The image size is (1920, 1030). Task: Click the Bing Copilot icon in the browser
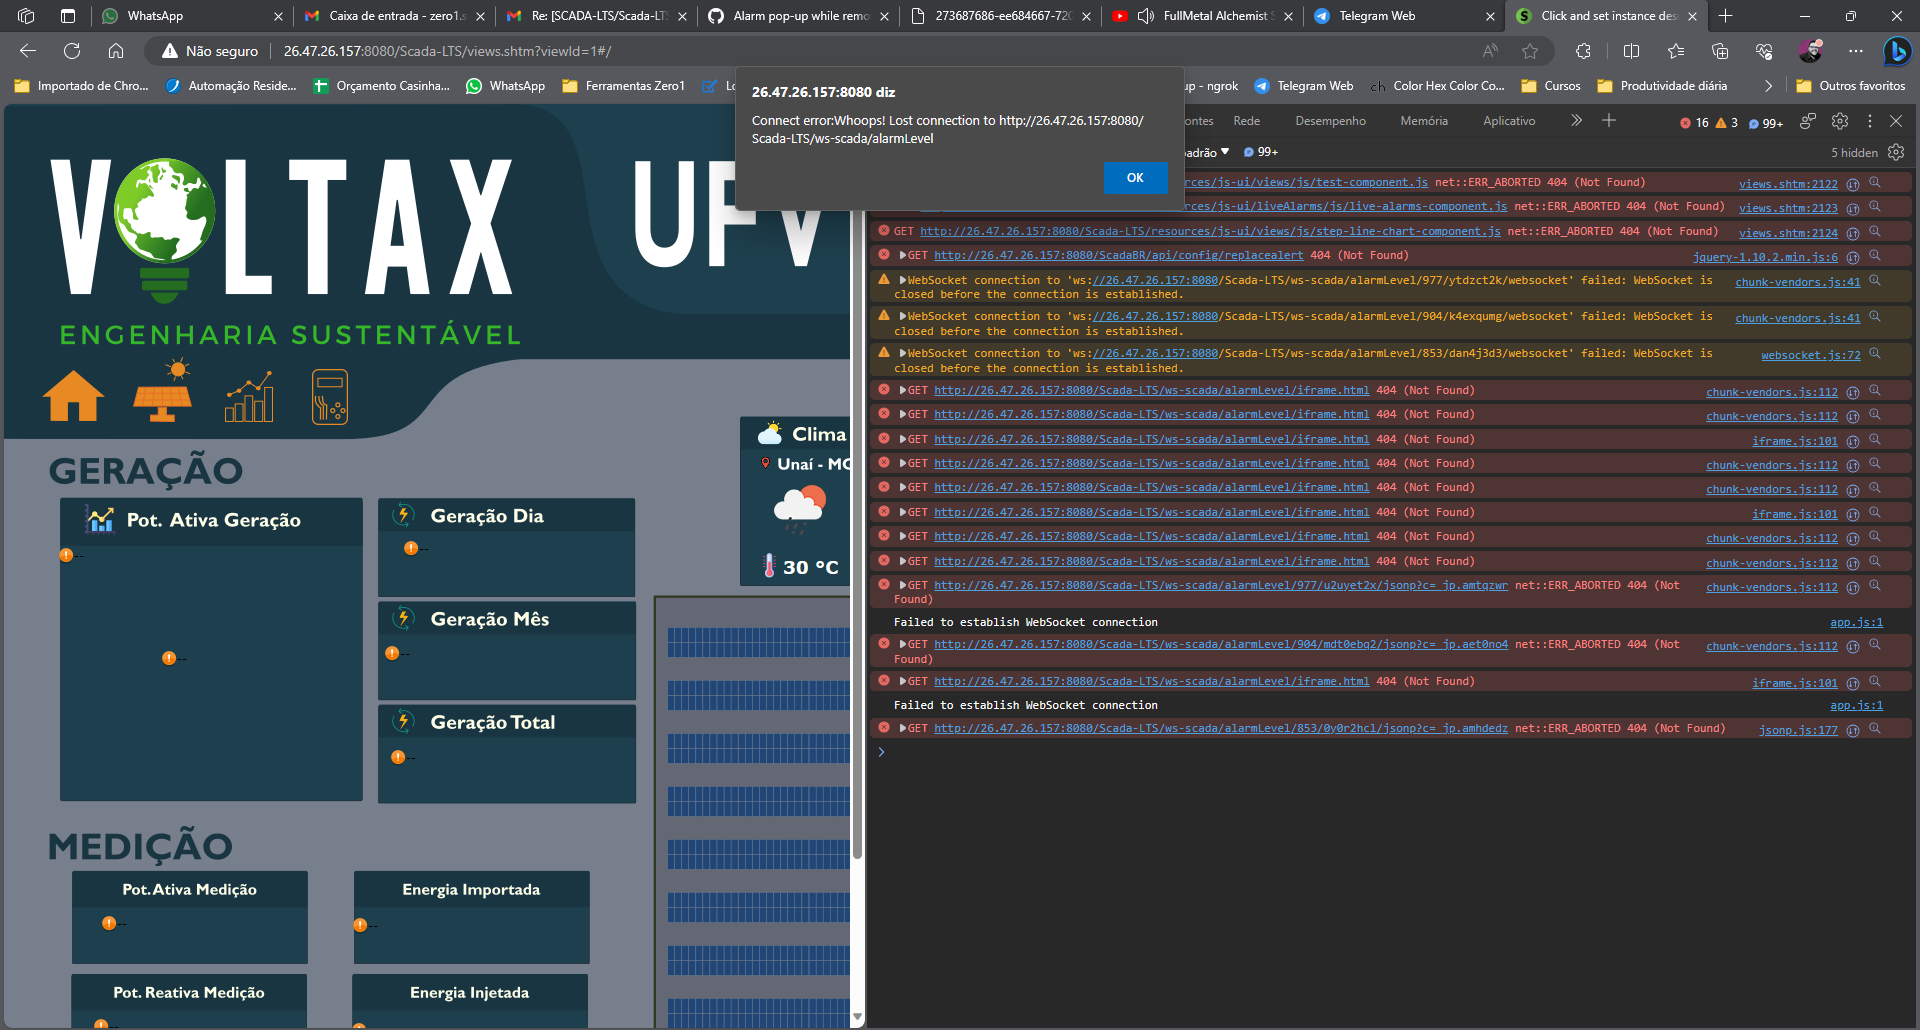point(1897,51)
